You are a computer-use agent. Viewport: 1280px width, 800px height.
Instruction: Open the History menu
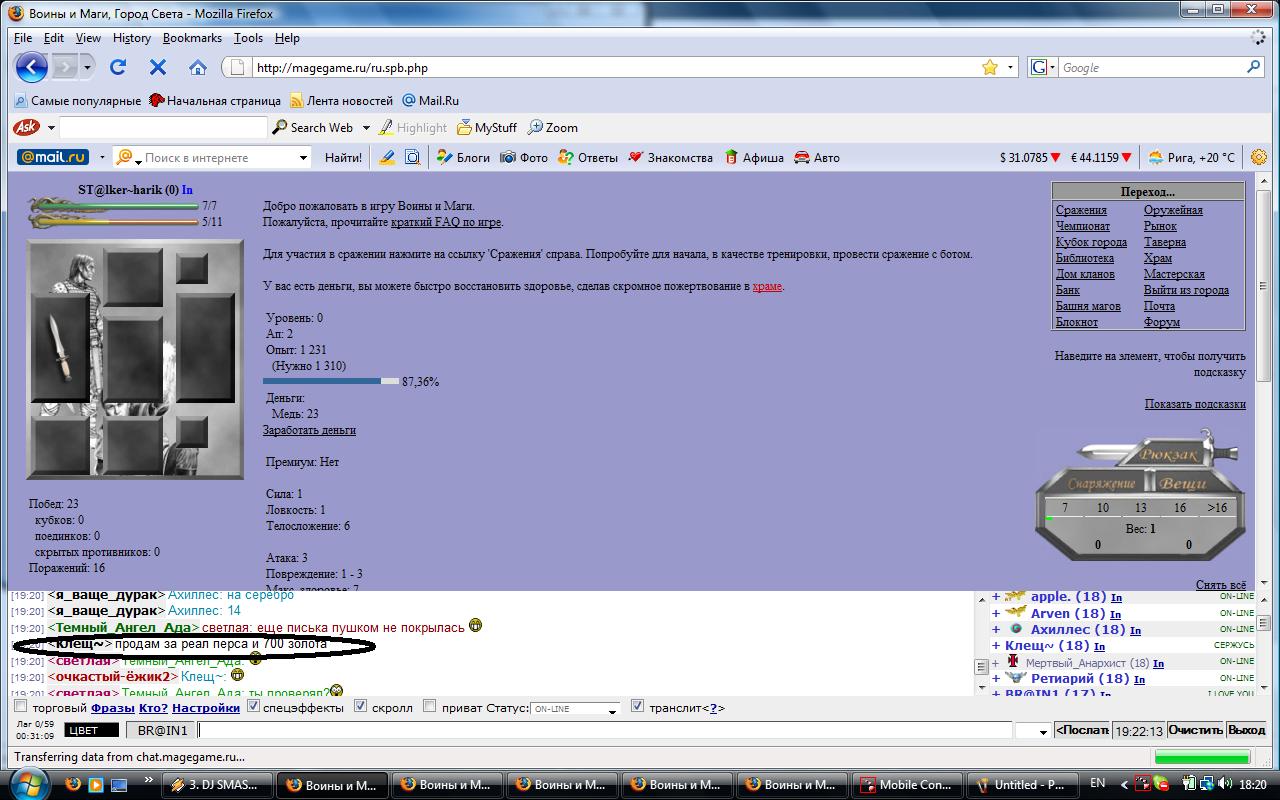(132, 38)
